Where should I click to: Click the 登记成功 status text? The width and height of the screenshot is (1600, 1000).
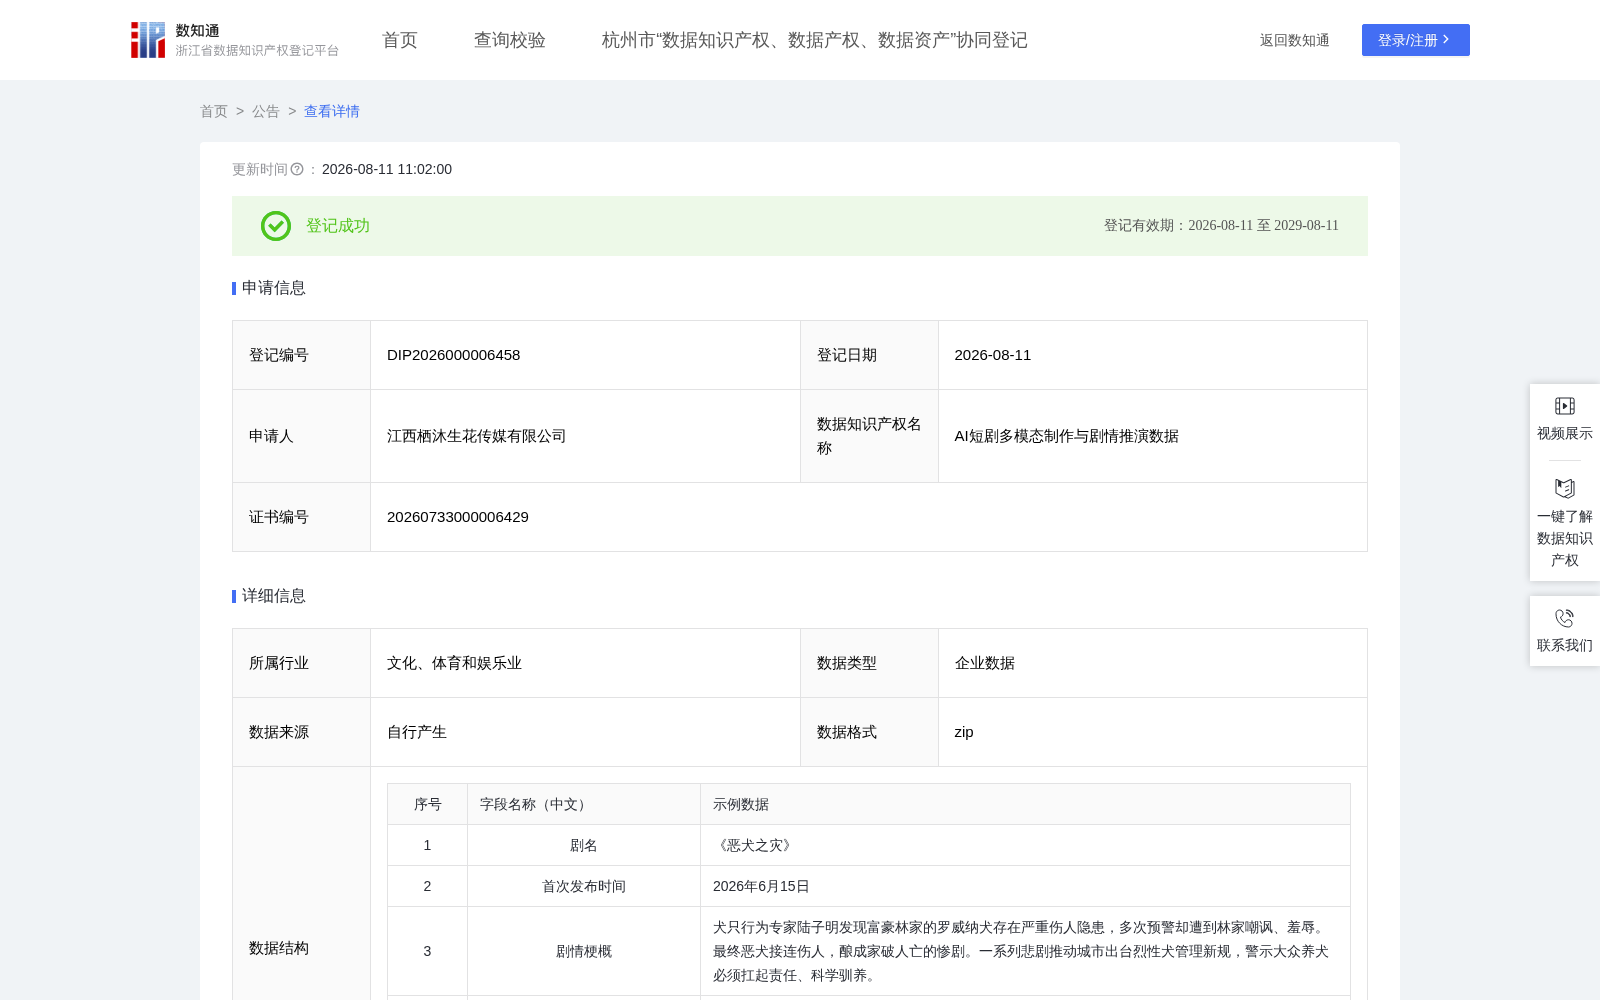tap(338, 226)
